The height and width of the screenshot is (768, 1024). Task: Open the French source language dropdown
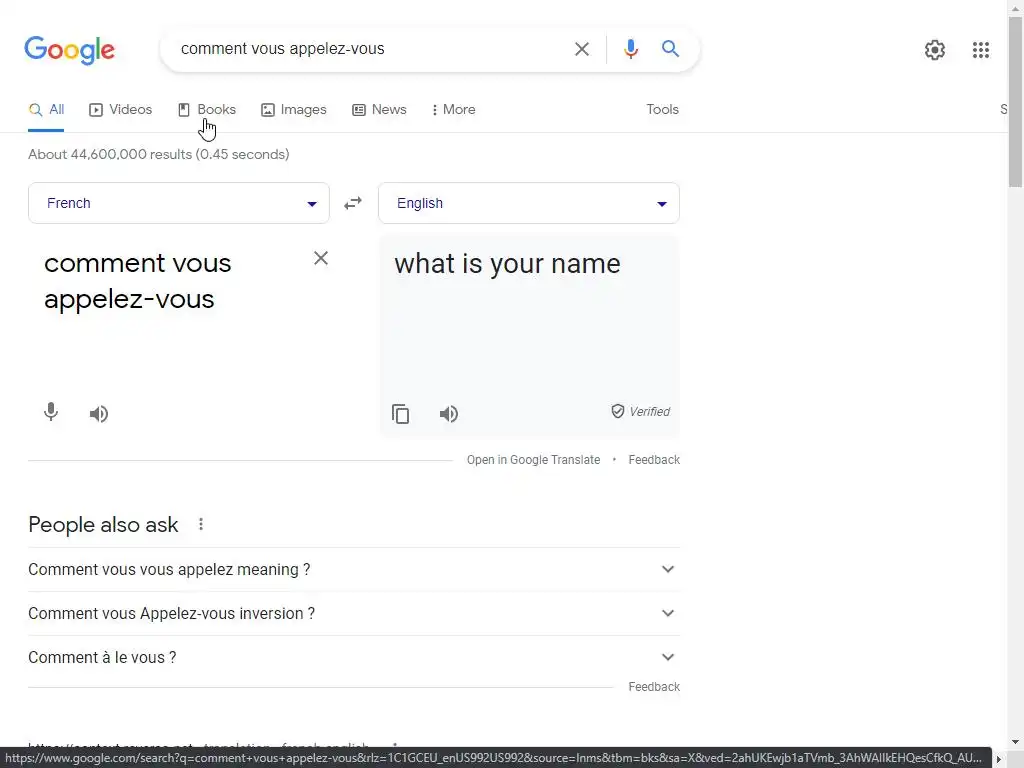click(x=179, y=203)
